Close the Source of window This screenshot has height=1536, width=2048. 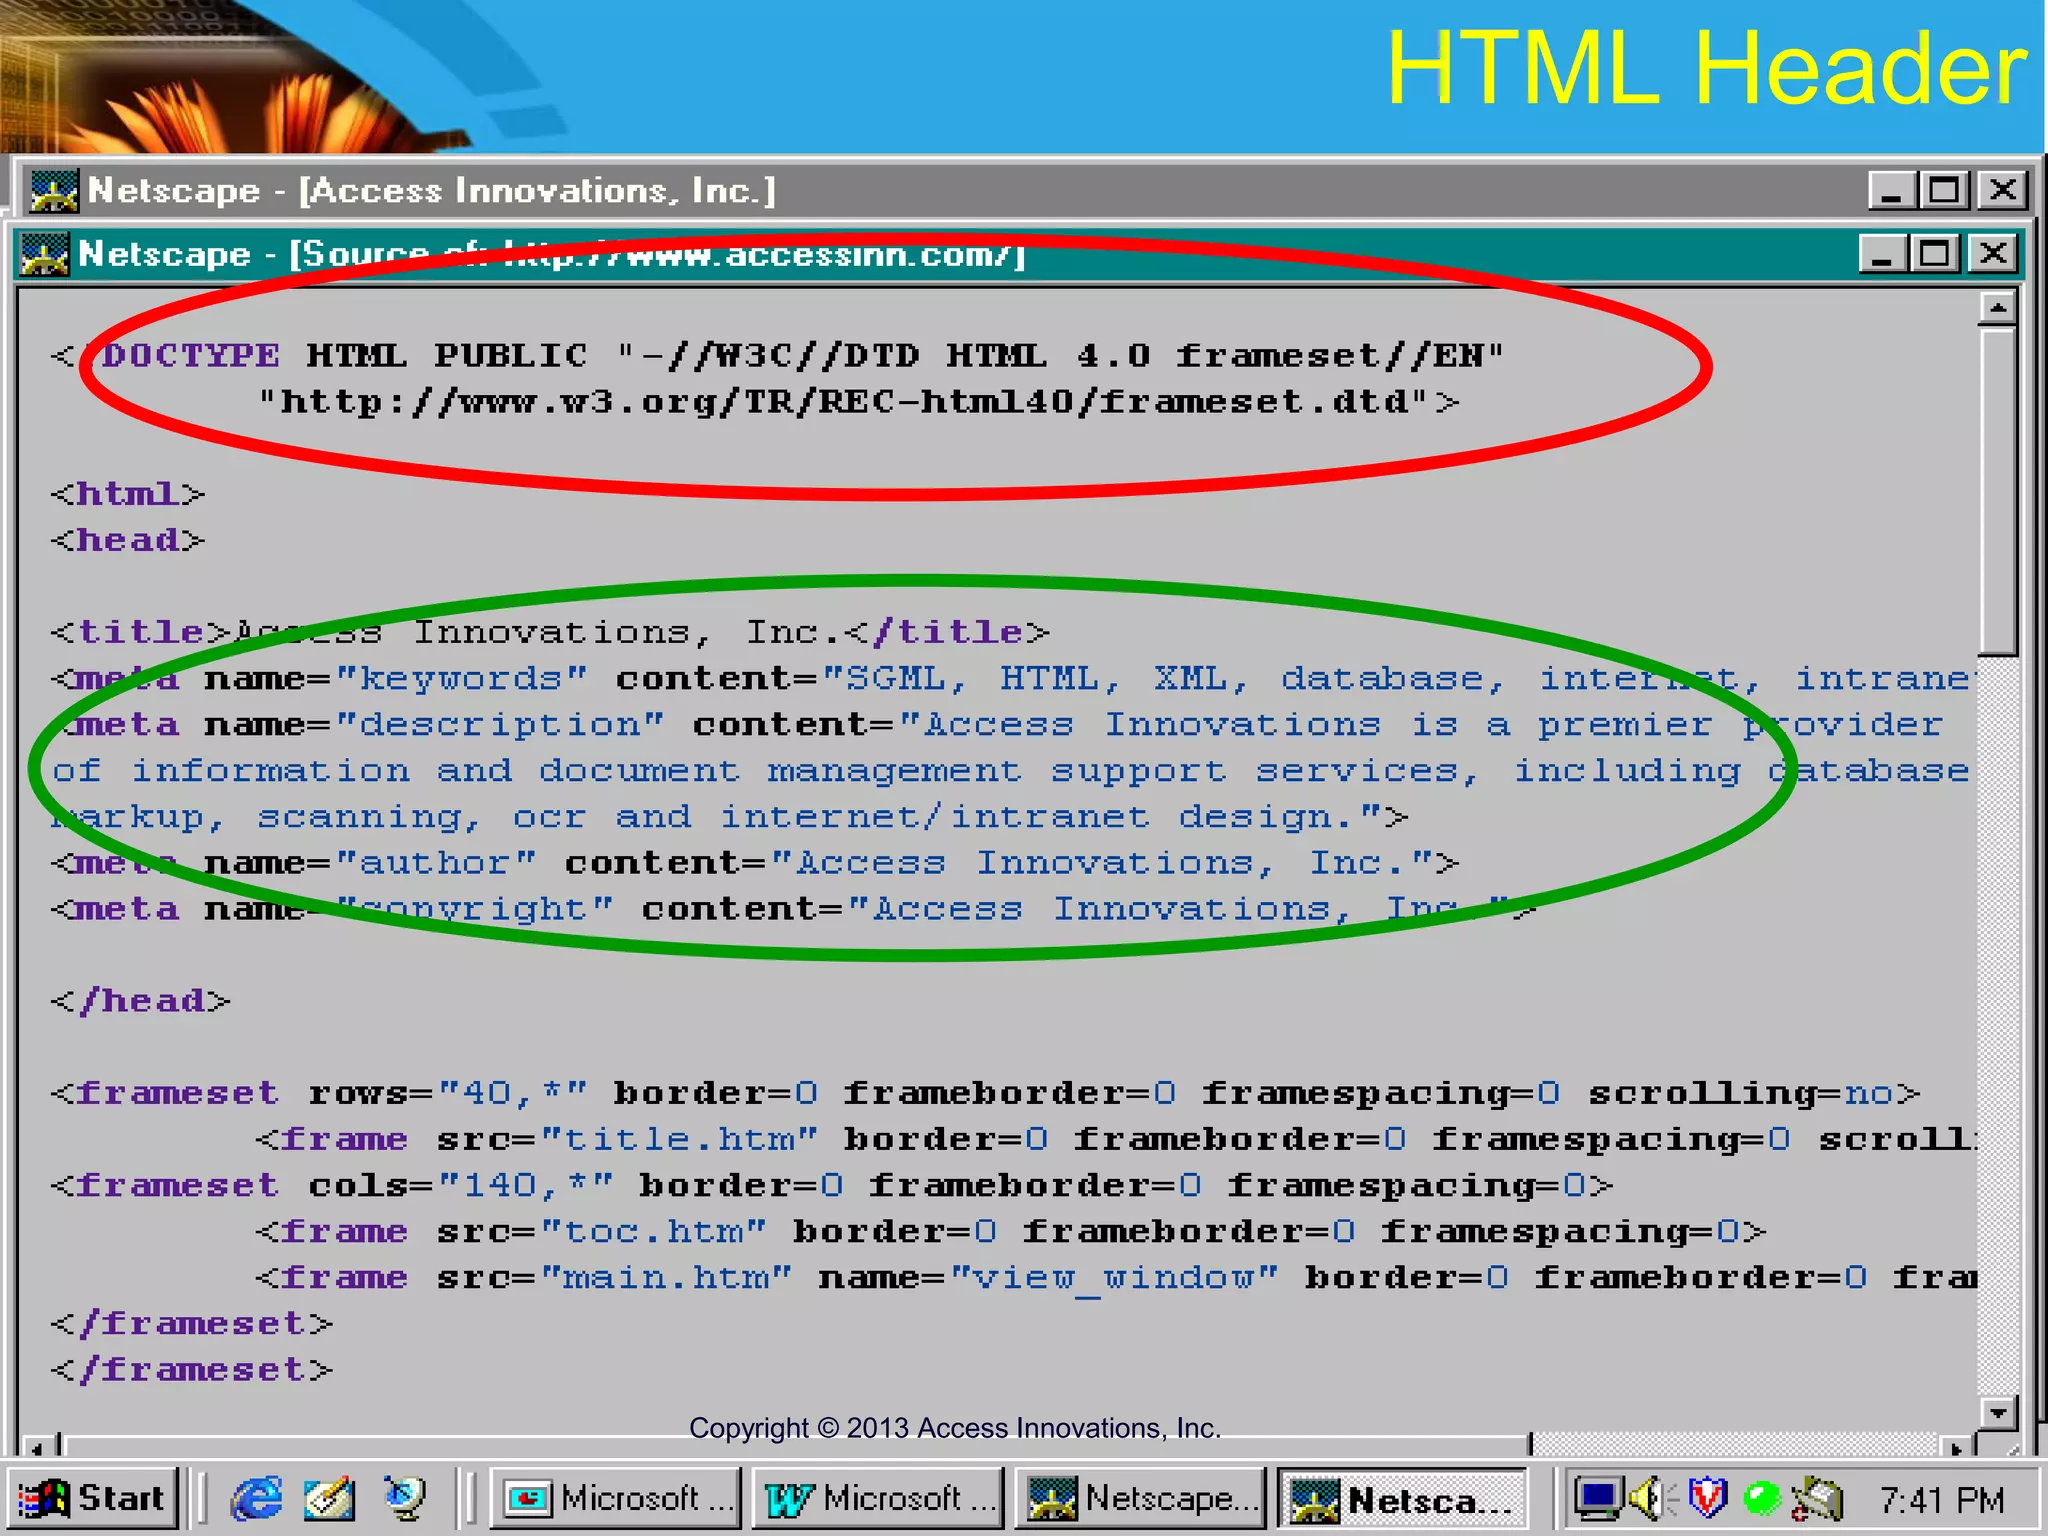coord(1992,254)
